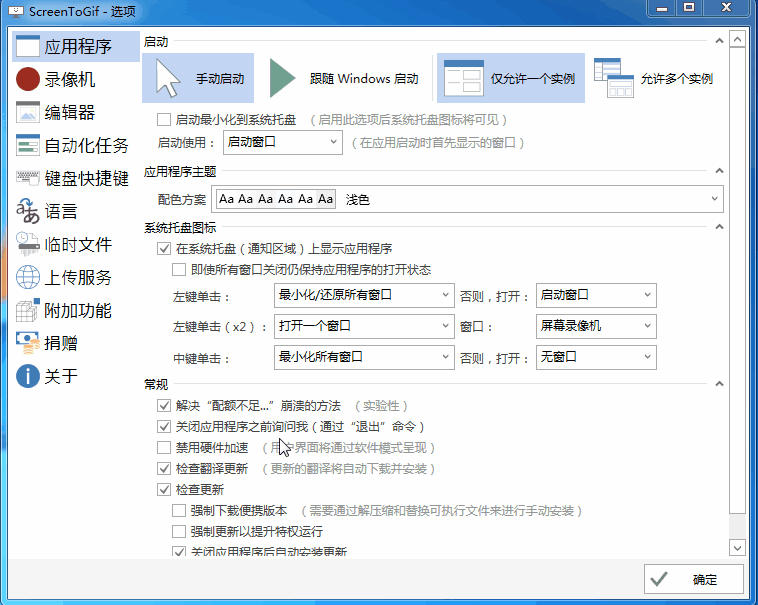Click the 手动启动 cursor arrow icon
Image resolution: width=758 pixels, height=605 pixels.
(x=168, y=78)
